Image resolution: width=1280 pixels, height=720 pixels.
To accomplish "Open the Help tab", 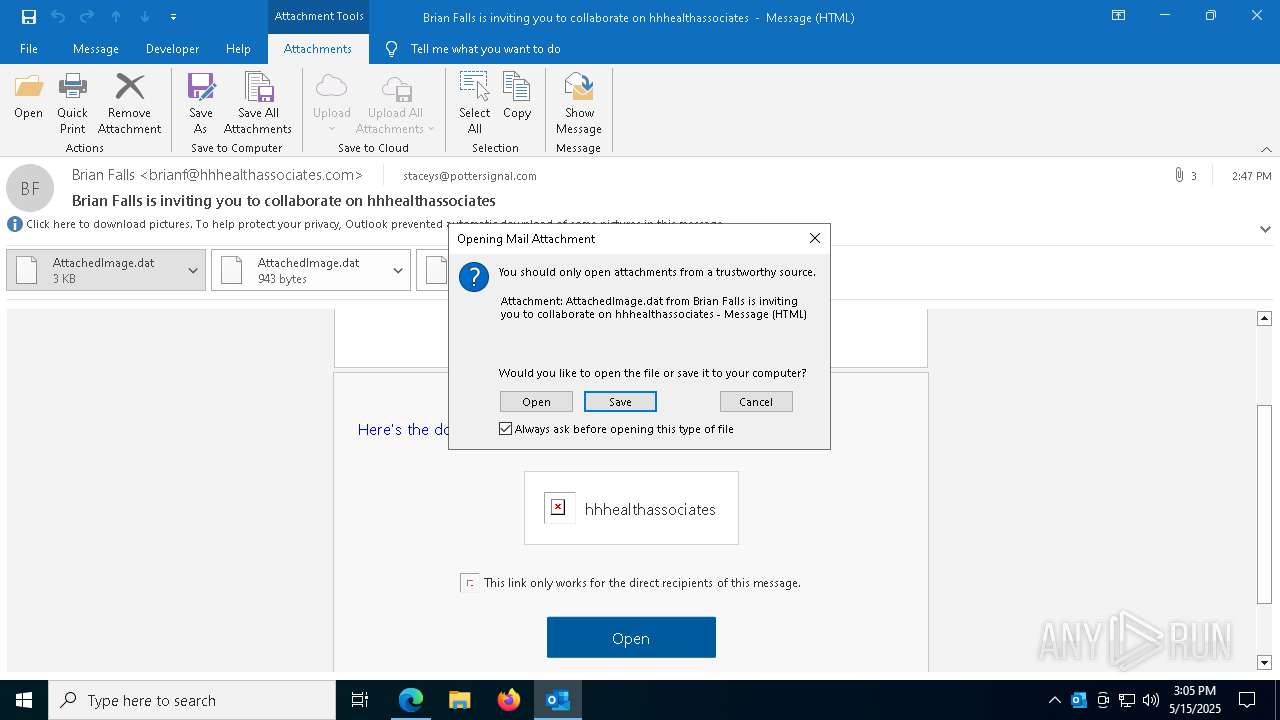I will [238, 48].
